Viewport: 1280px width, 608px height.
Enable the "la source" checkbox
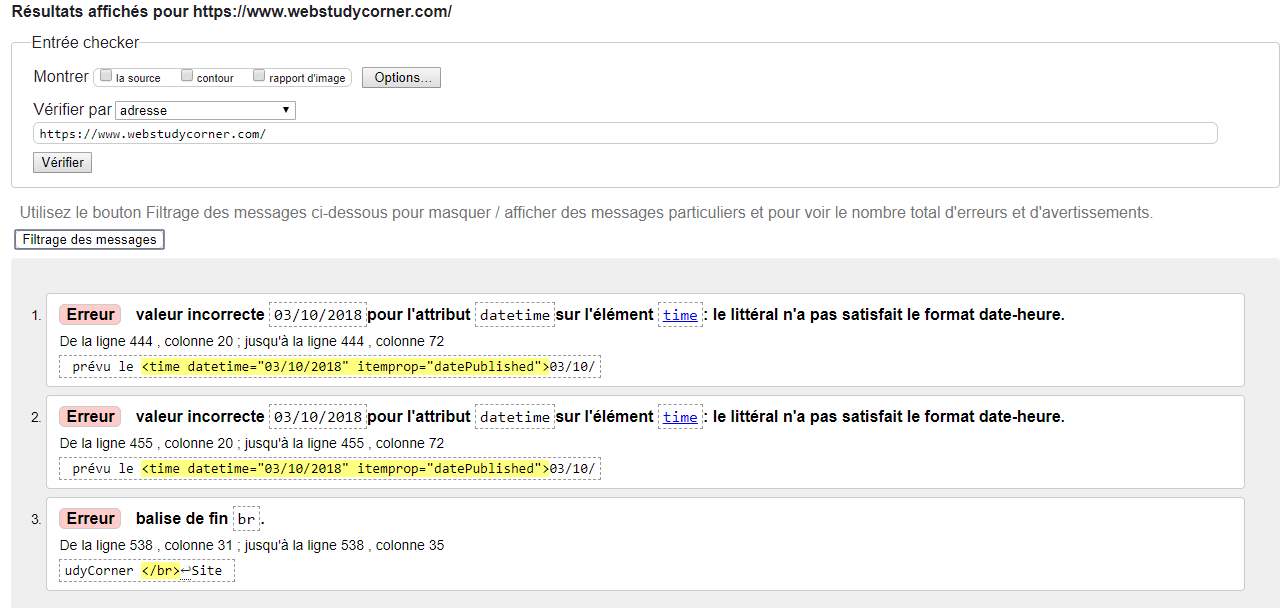[x=106, y=76]
